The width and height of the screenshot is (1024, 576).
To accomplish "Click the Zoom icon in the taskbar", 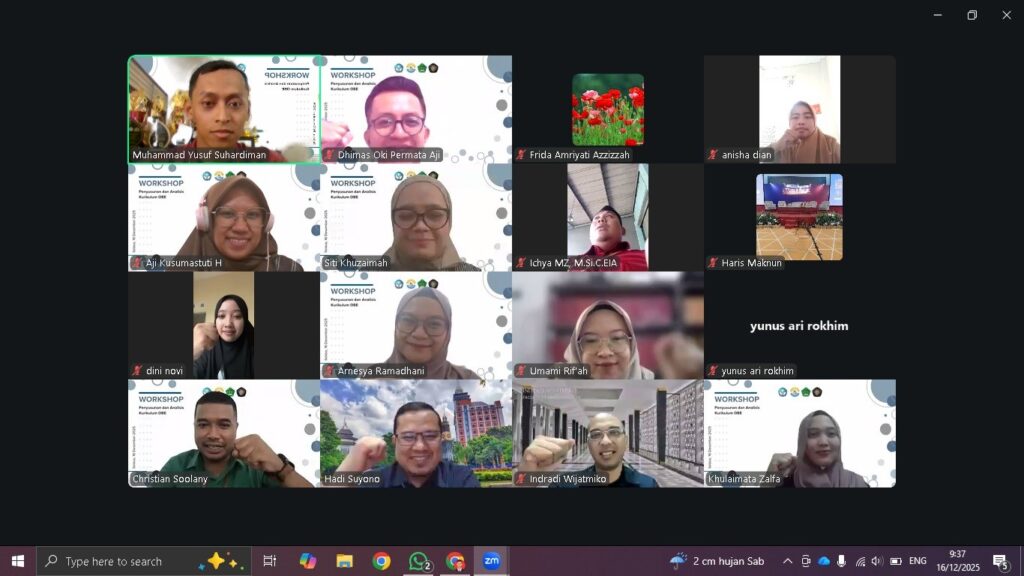I will (492, 561).
